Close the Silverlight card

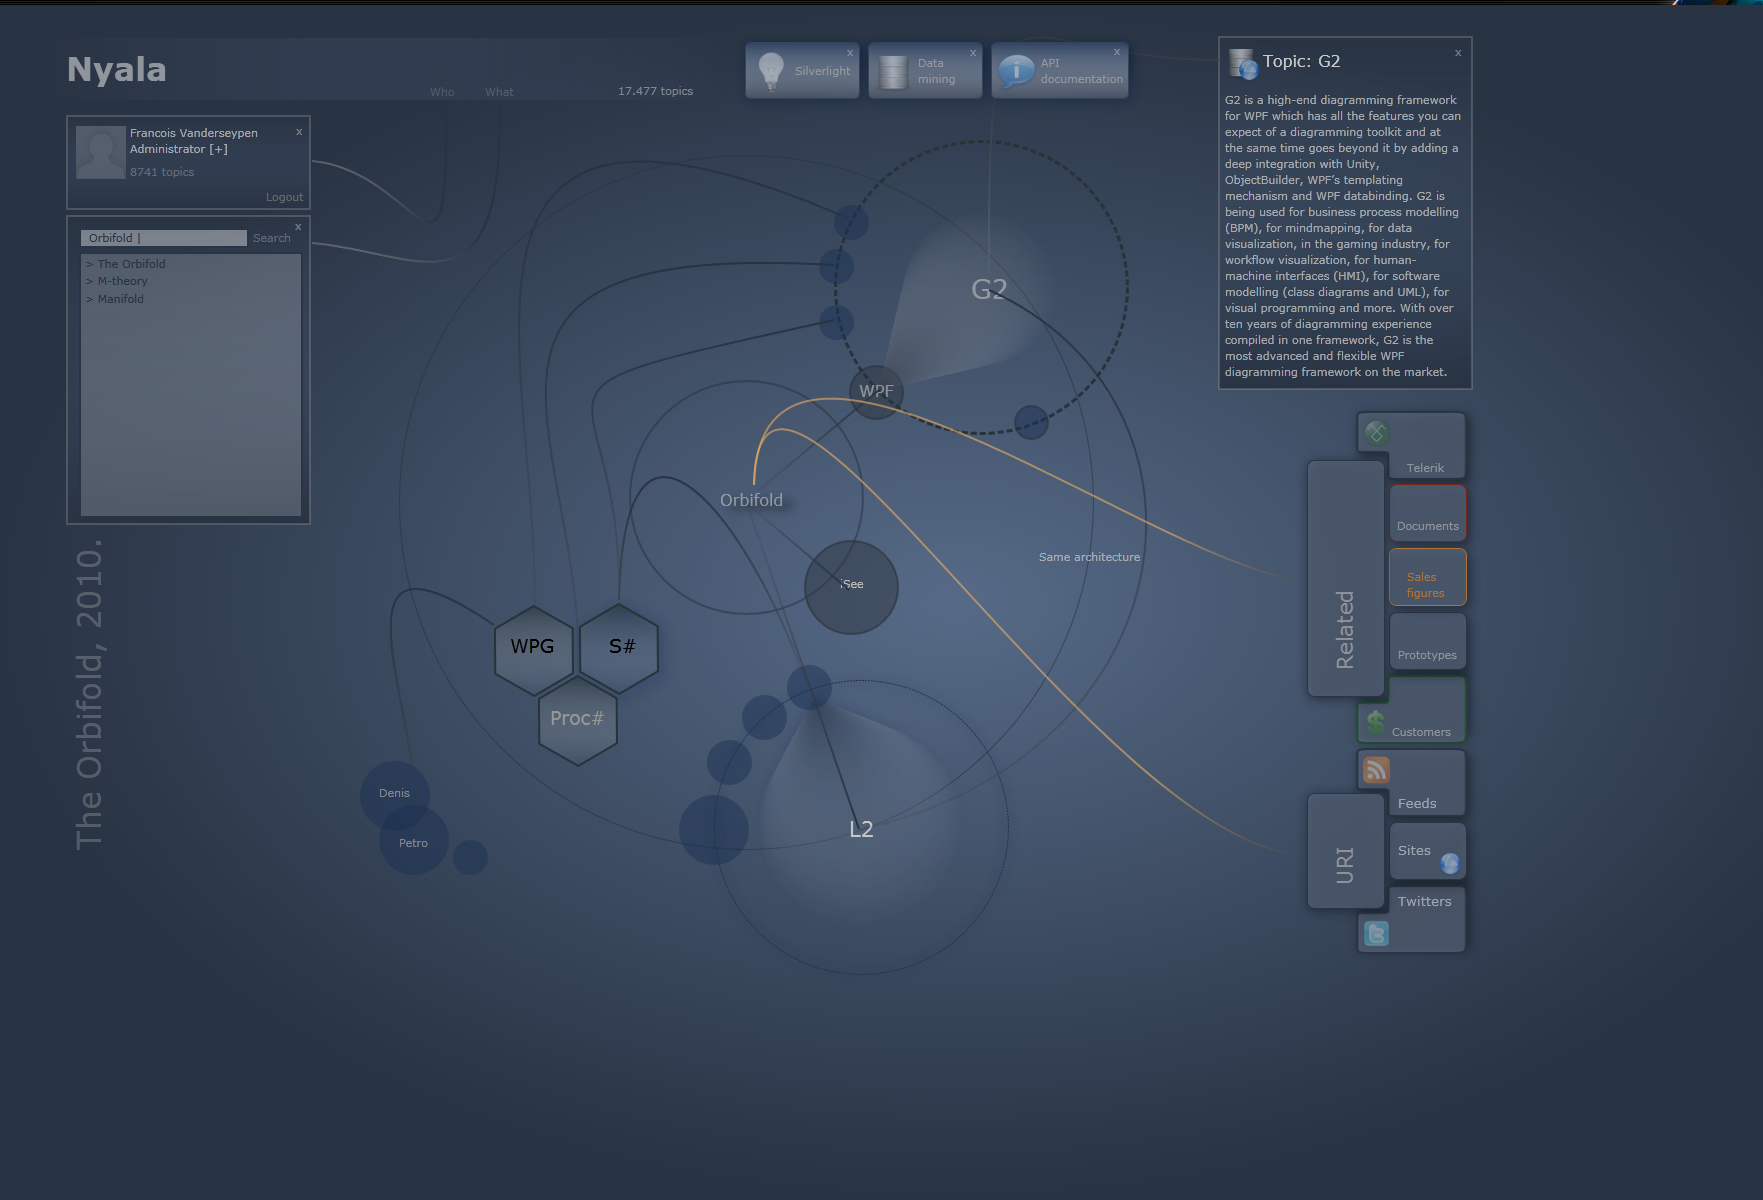(x=850, y=53)
